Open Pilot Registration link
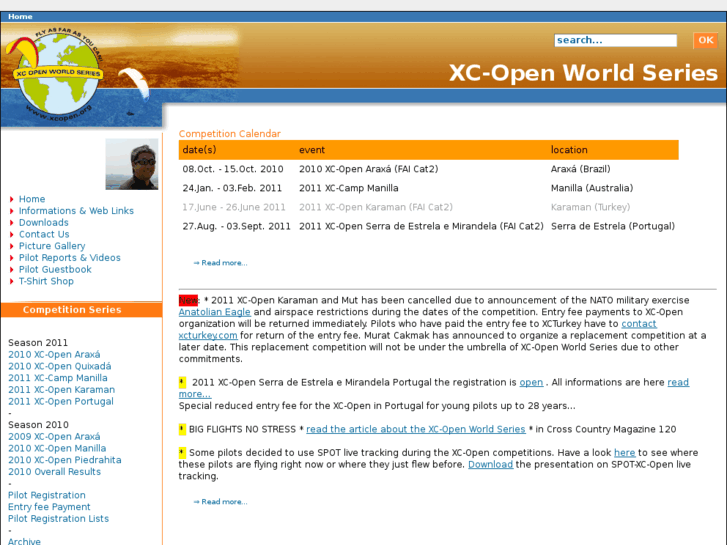Screen dimensions: 727x545 click(47, 495)
